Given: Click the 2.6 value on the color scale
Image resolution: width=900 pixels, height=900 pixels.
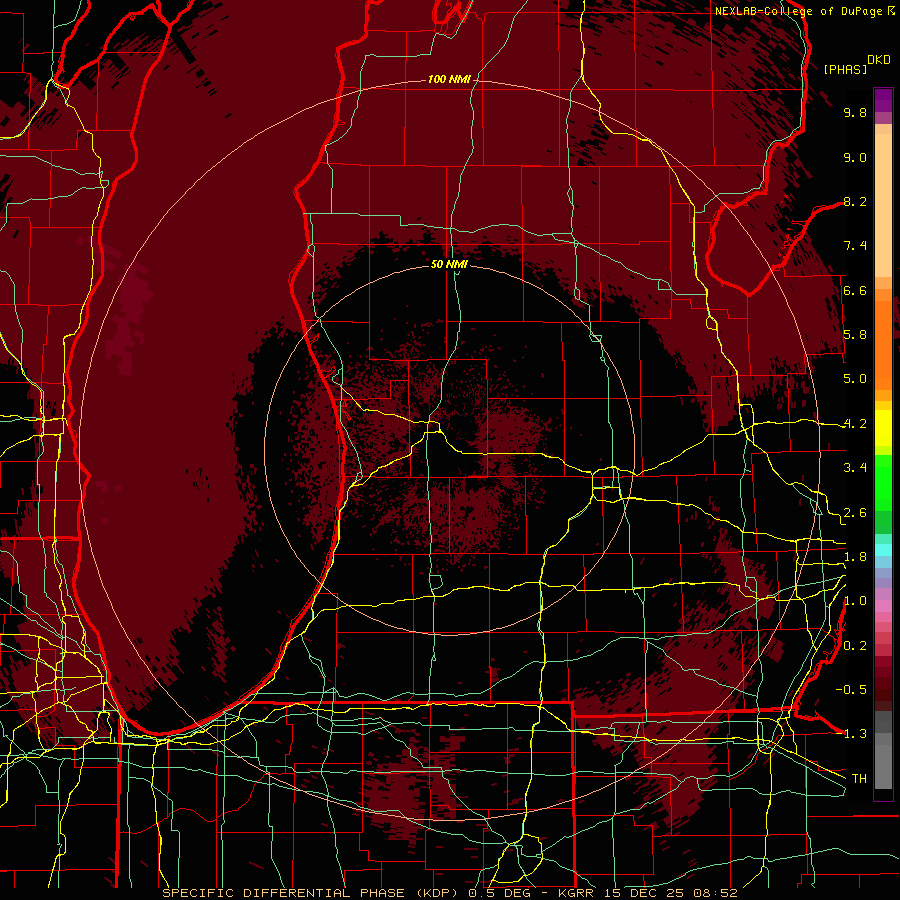Looking at the screenshot, I should click(x=855, y=513).
